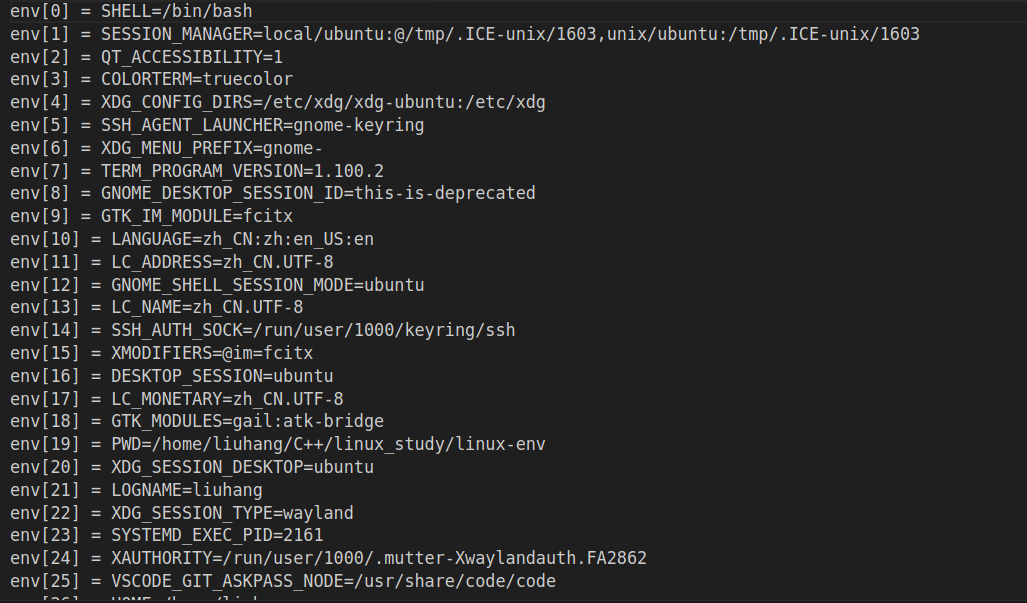The height and width of the screenshot is (603, 1027).
Task: Click the SESSION_MANAGER output line
Action: pos(465,34)
